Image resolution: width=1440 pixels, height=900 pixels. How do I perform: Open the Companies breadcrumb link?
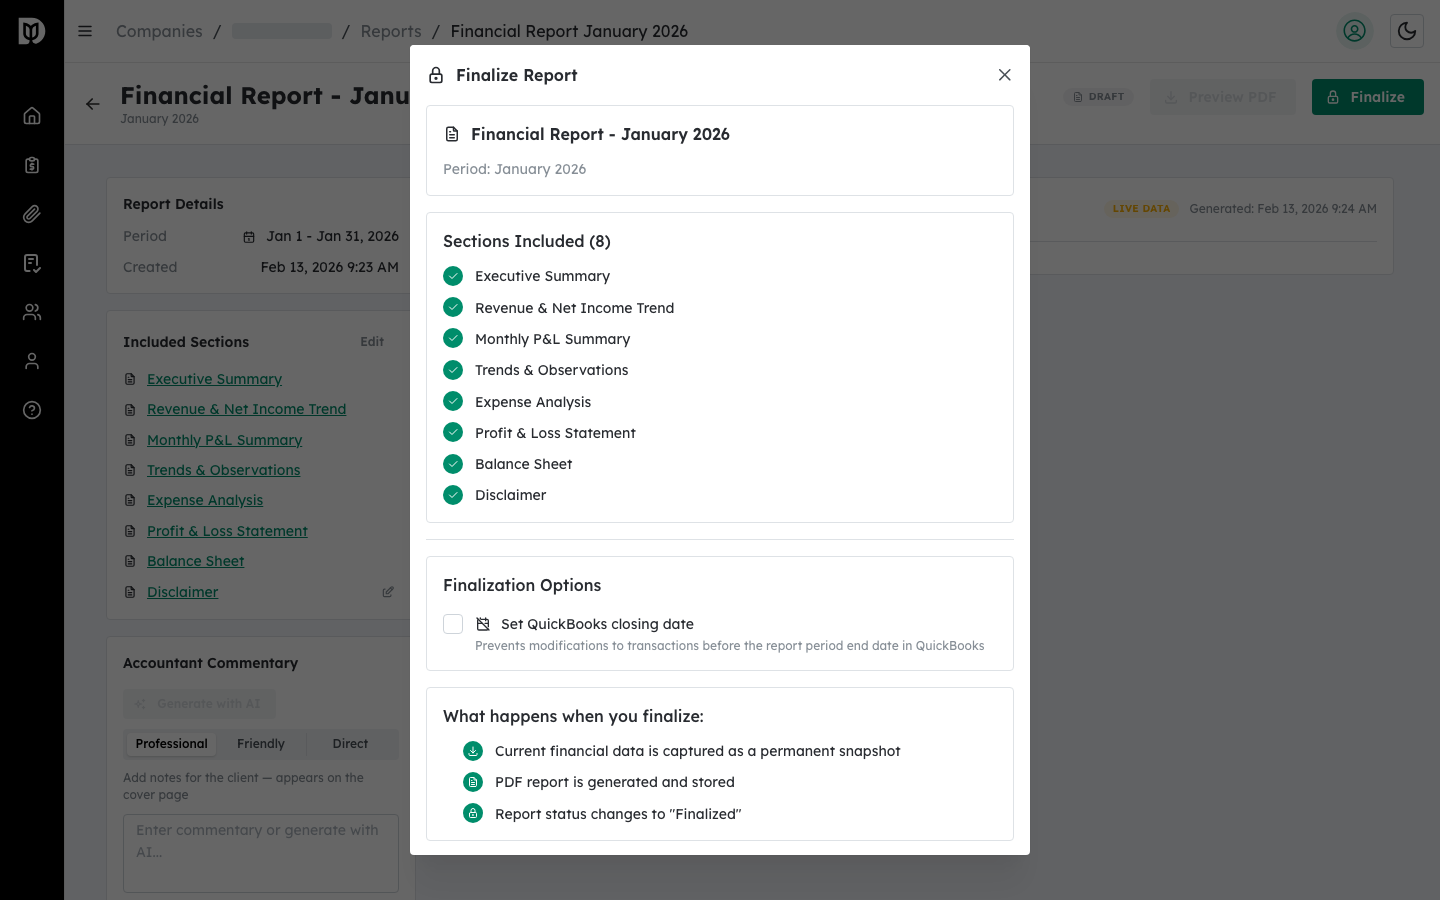click(x=158, y=31)
